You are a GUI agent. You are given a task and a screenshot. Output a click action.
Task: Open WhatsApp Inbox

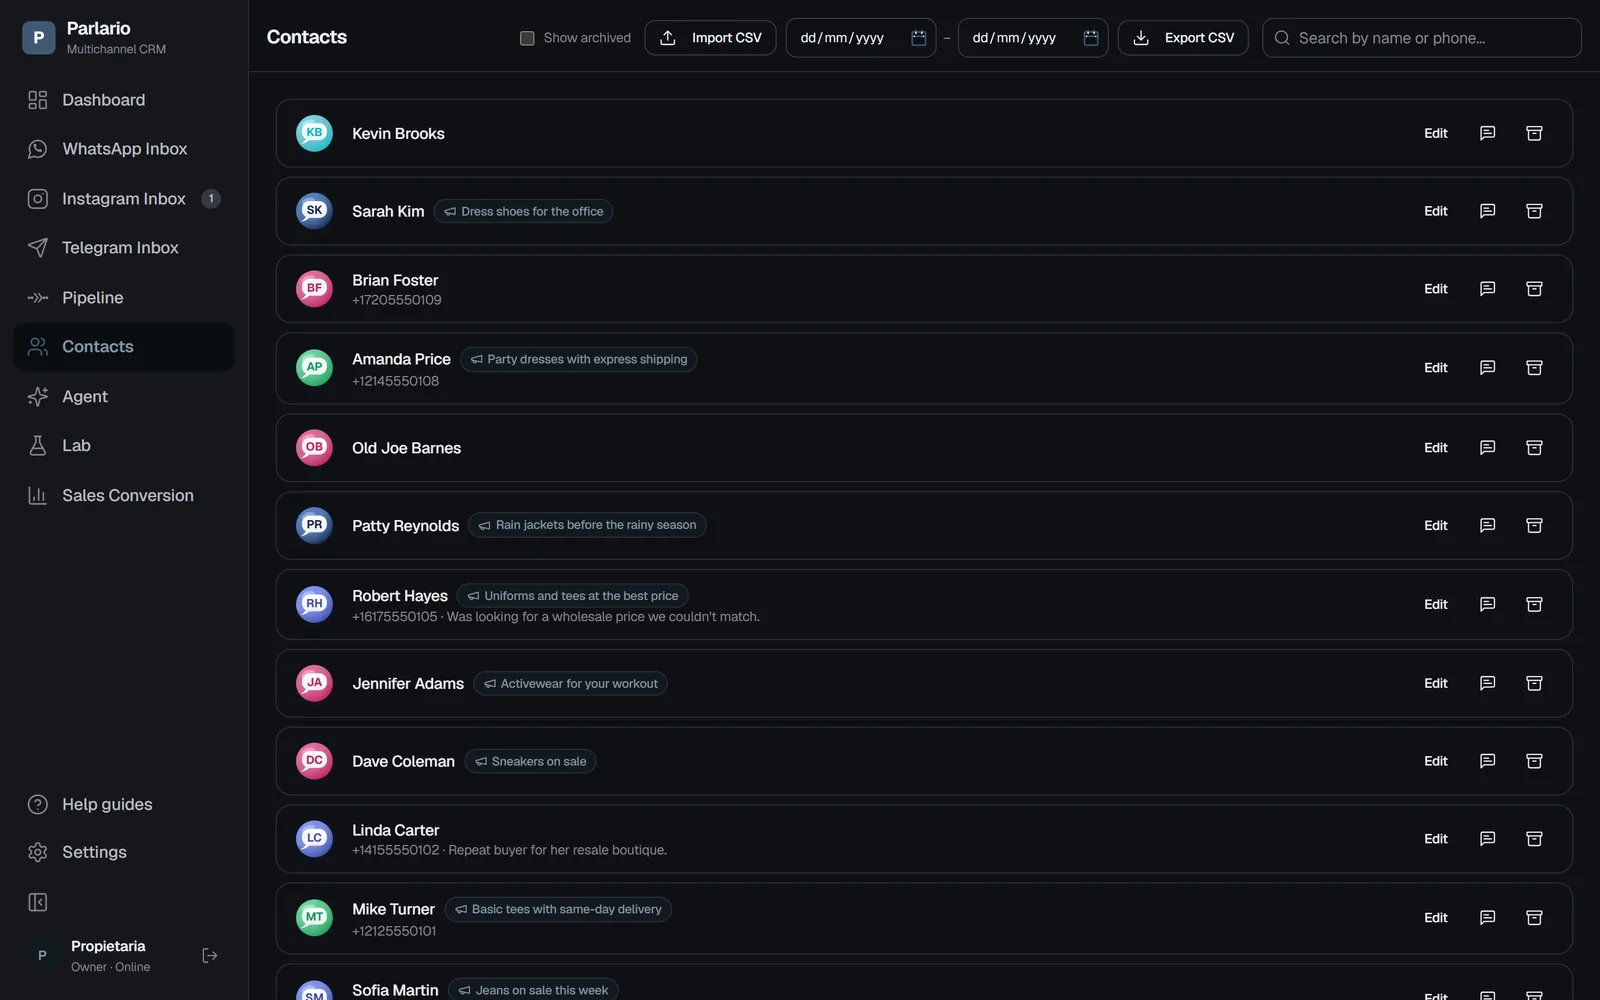(123, 149)
